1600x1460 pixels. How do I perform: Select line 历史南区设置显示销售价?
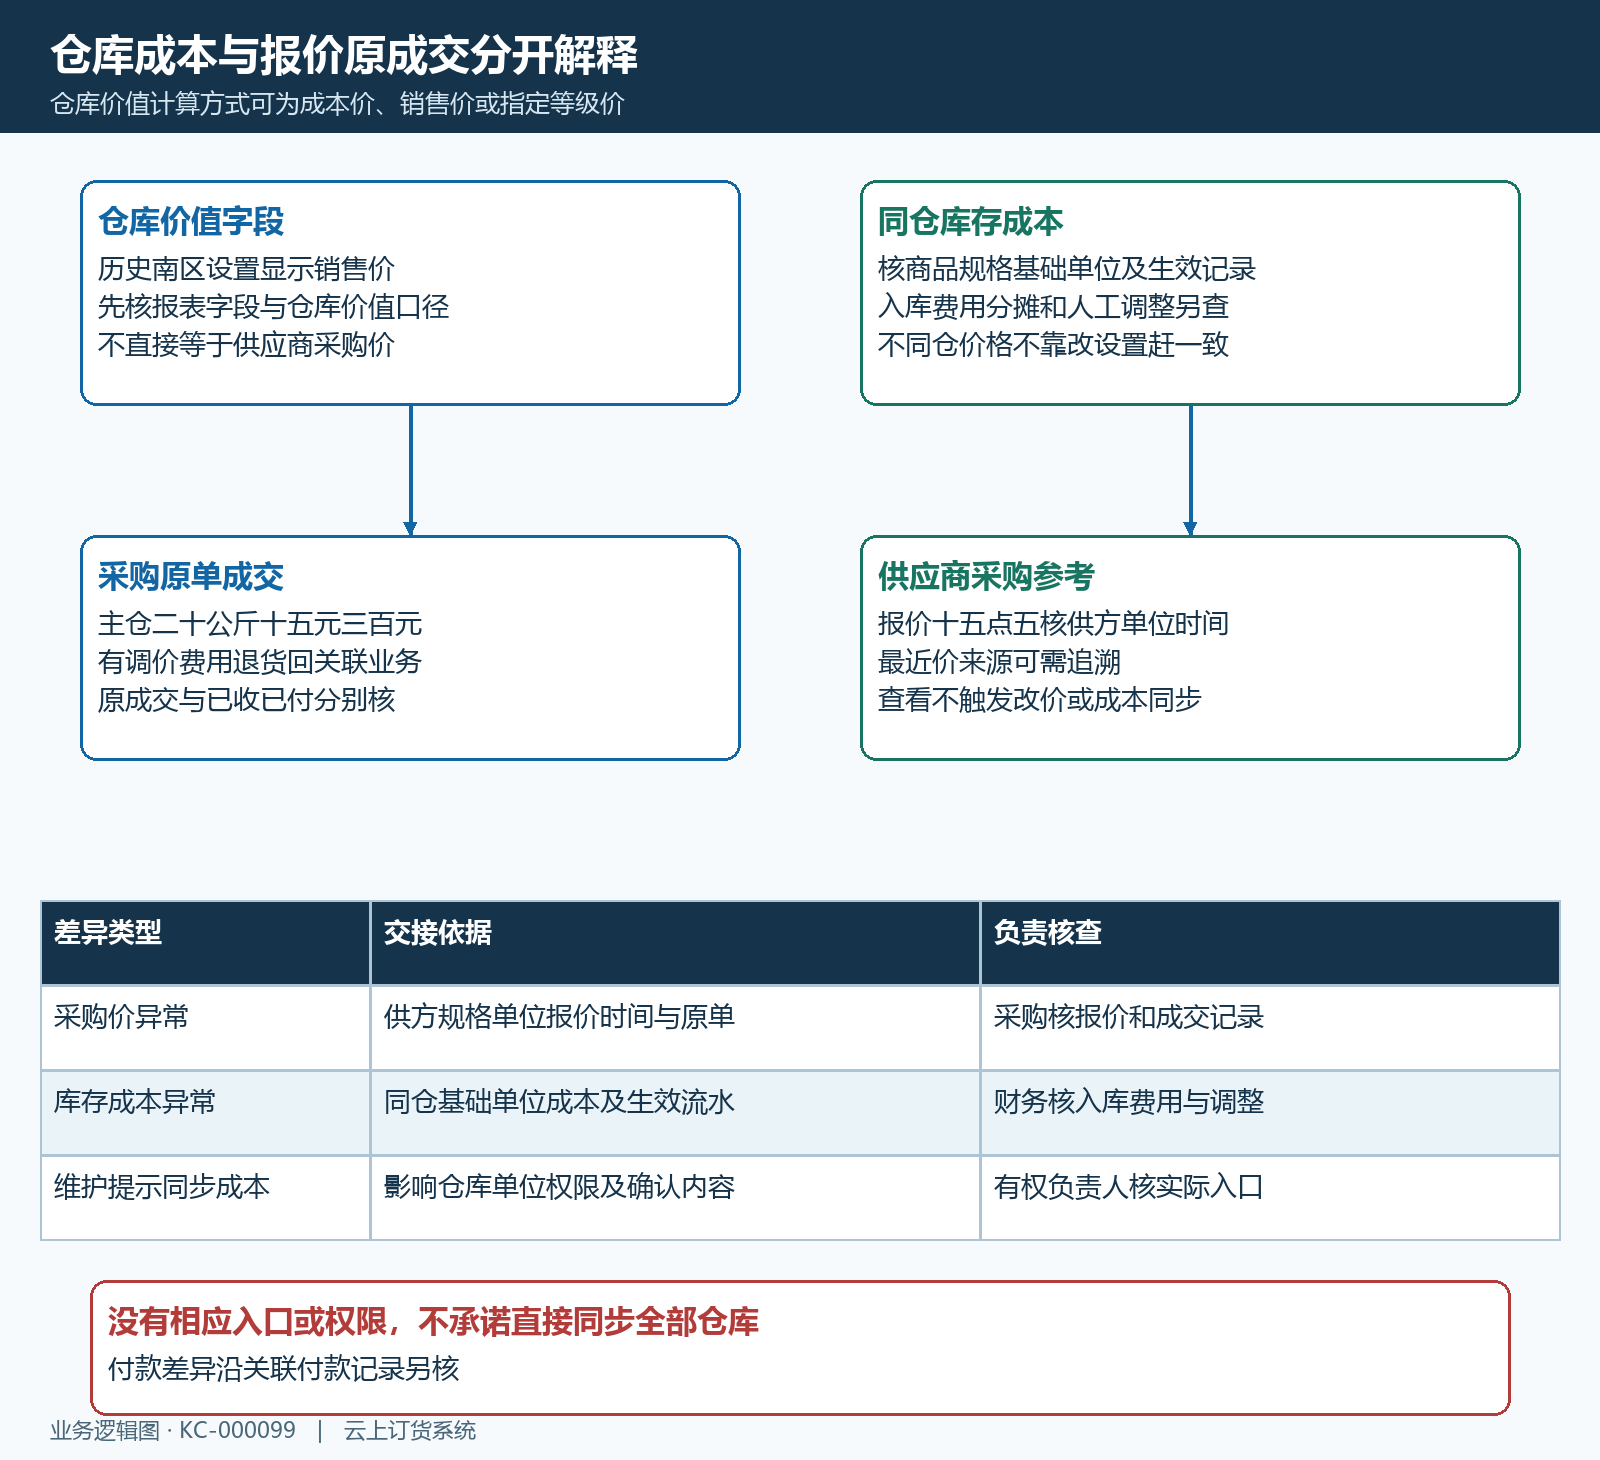pos(246,269)
